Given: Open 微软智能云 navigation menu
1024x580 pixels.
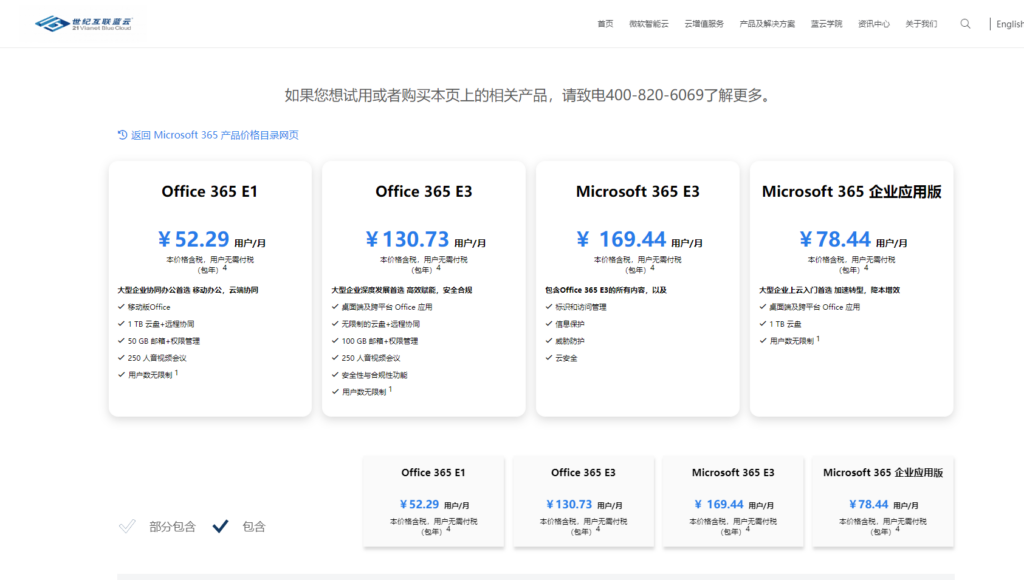Looking at the screenshot, I should coord(648,24).
